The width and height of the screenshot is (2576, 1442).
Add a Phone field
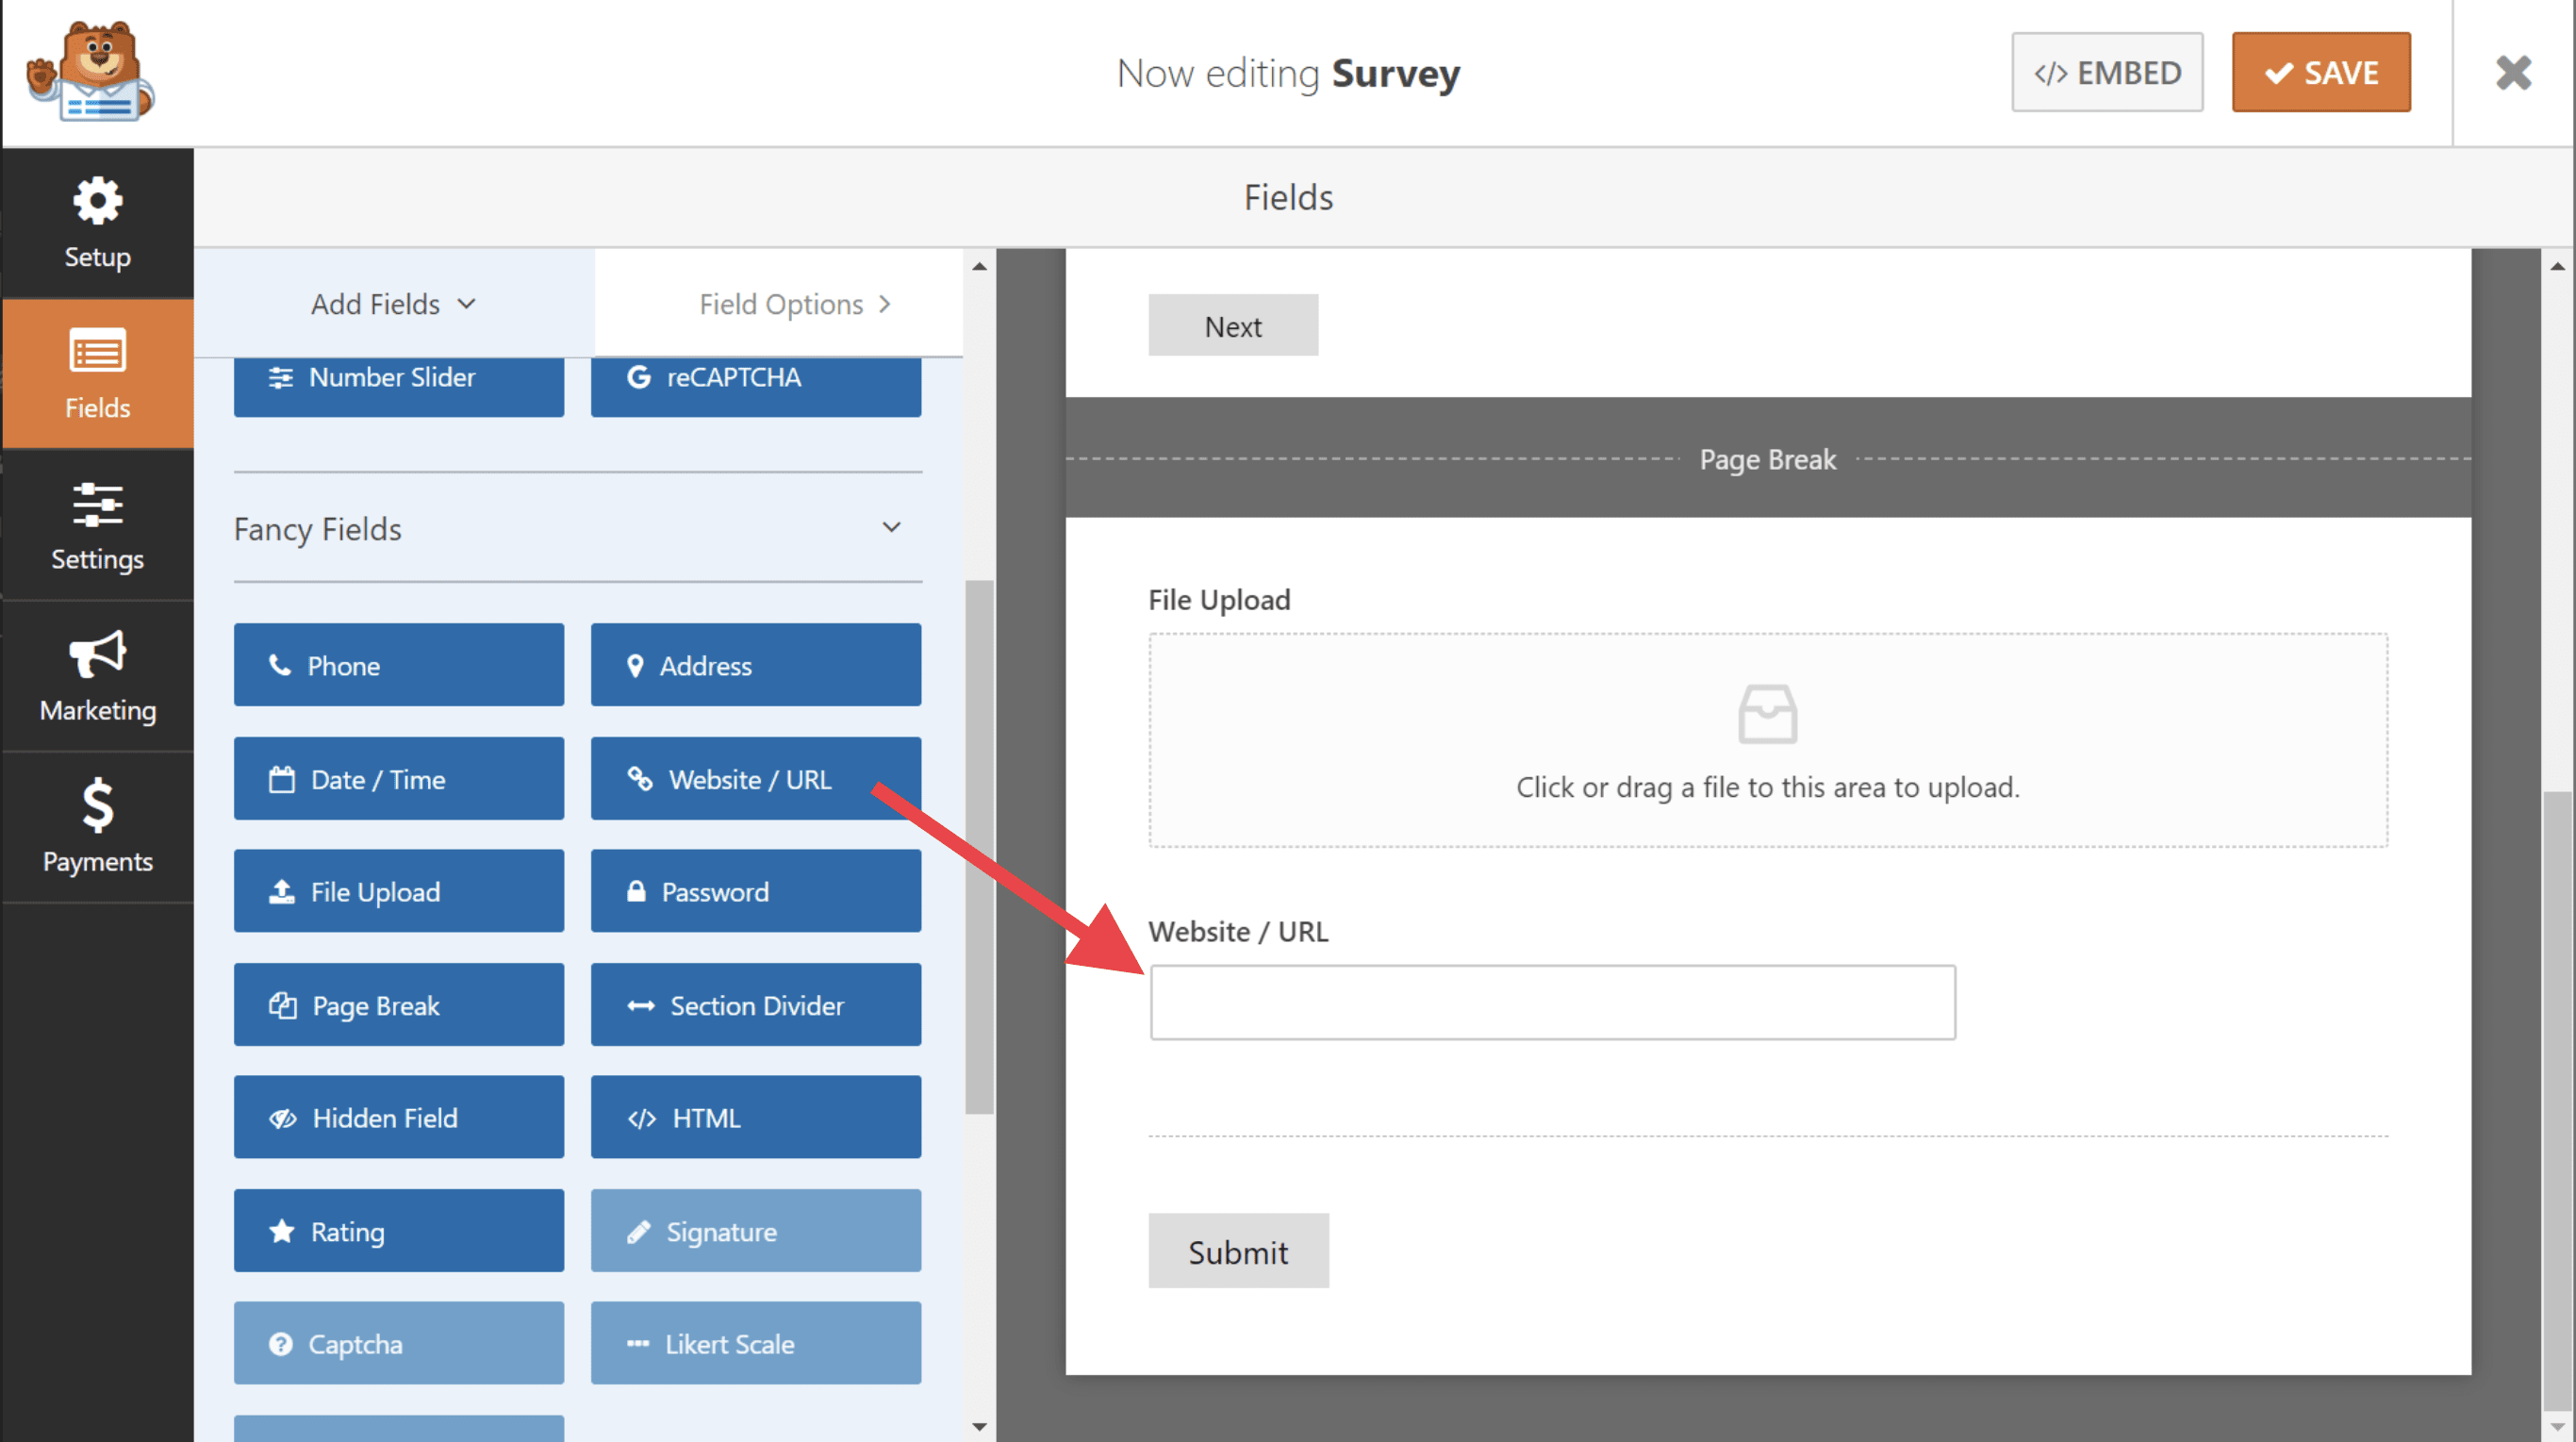(398, 665)
